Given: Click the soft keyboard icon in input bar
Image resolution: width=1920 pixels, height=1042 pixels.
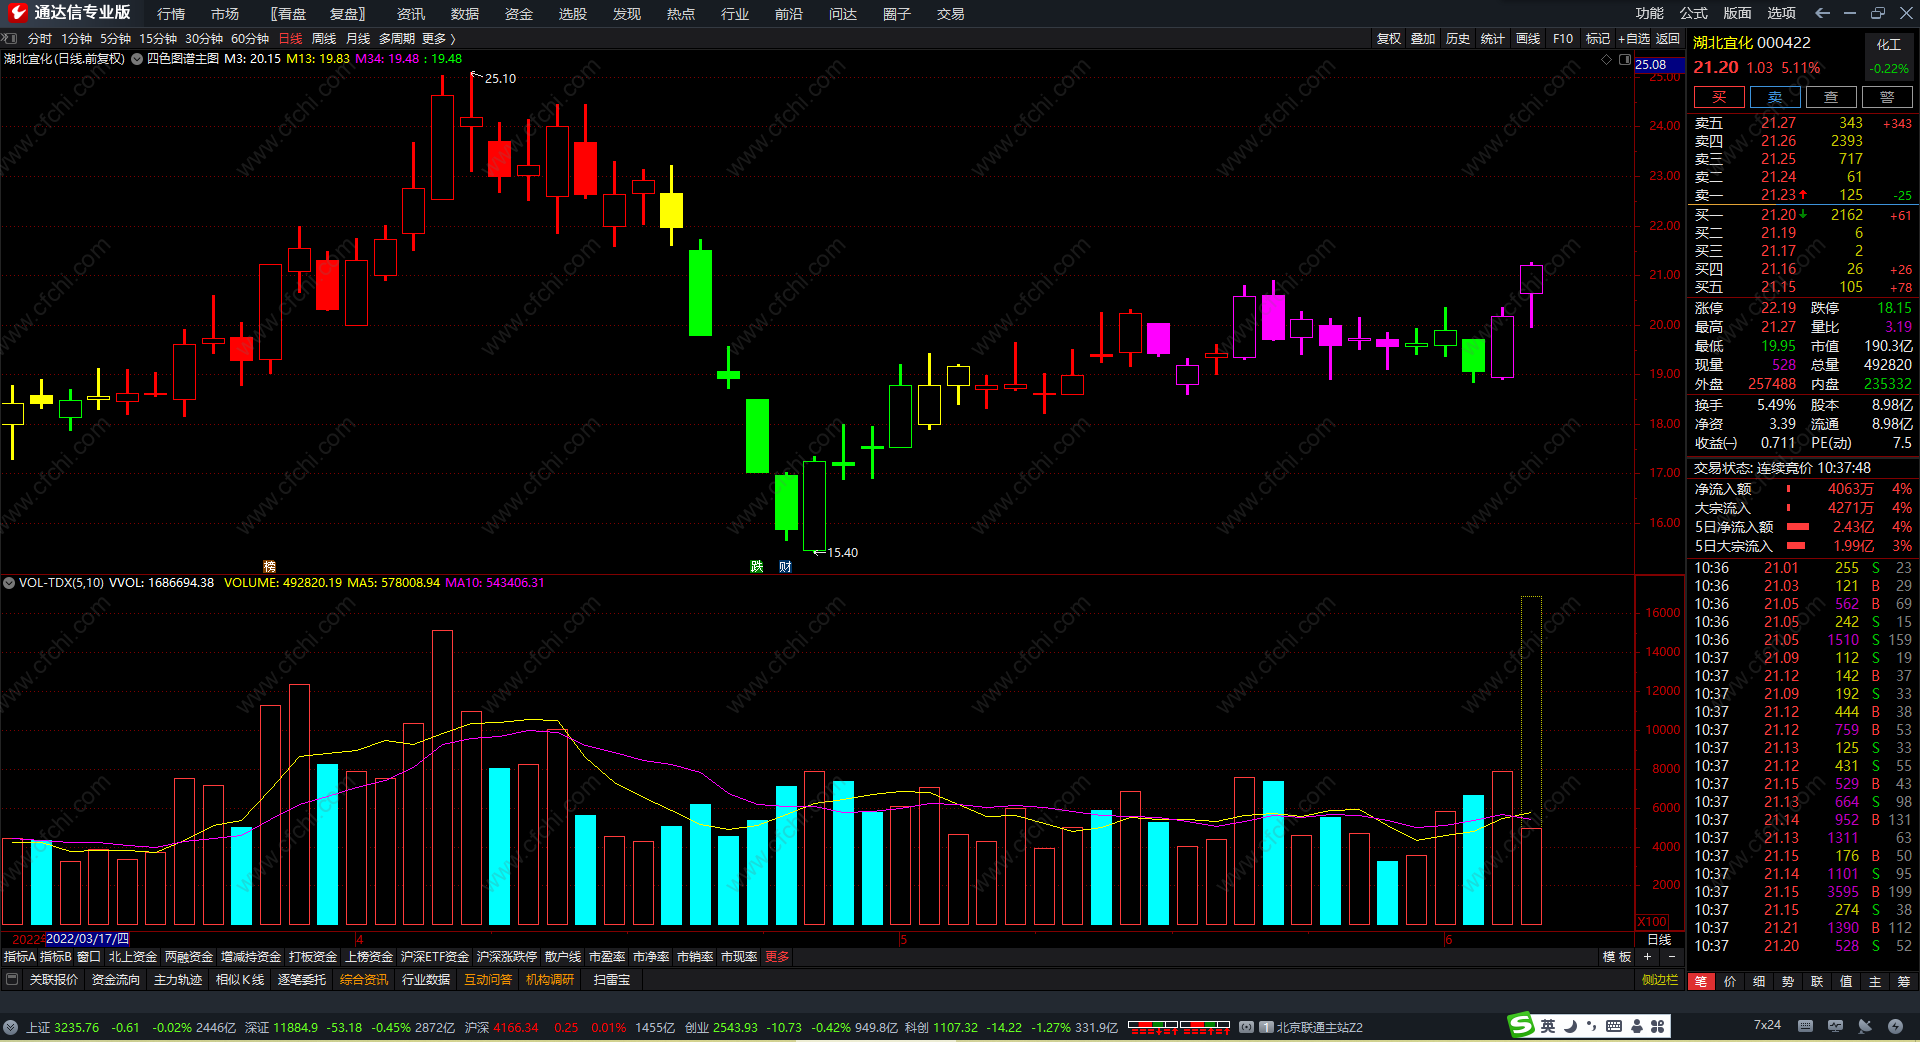Looking at the screenshot, I should (x=1614, y=1026).
